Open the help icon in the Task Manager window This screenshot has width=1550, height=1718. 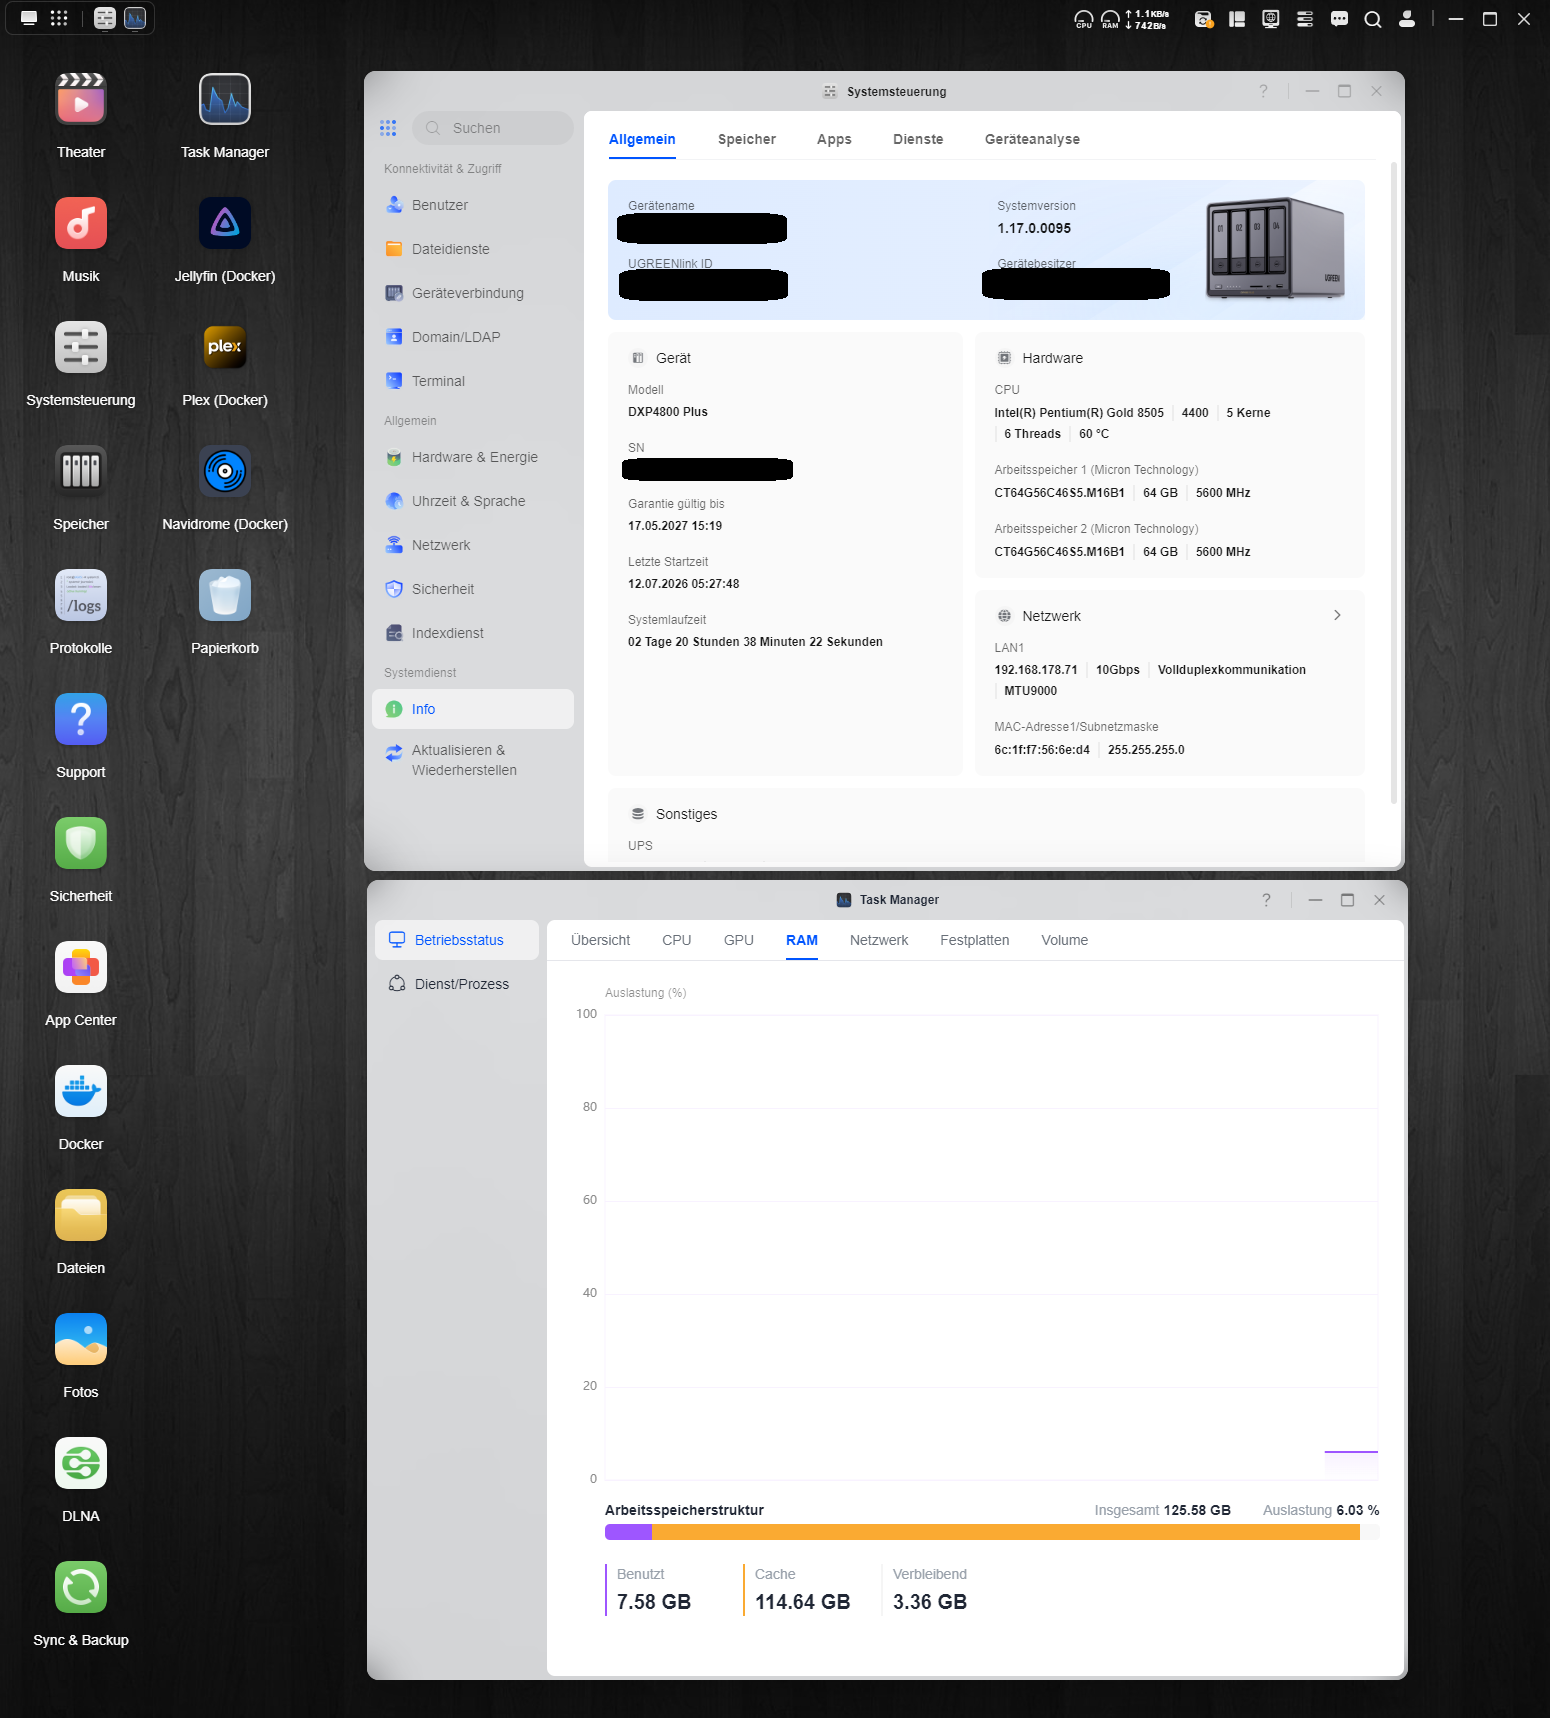[1266, 900]
